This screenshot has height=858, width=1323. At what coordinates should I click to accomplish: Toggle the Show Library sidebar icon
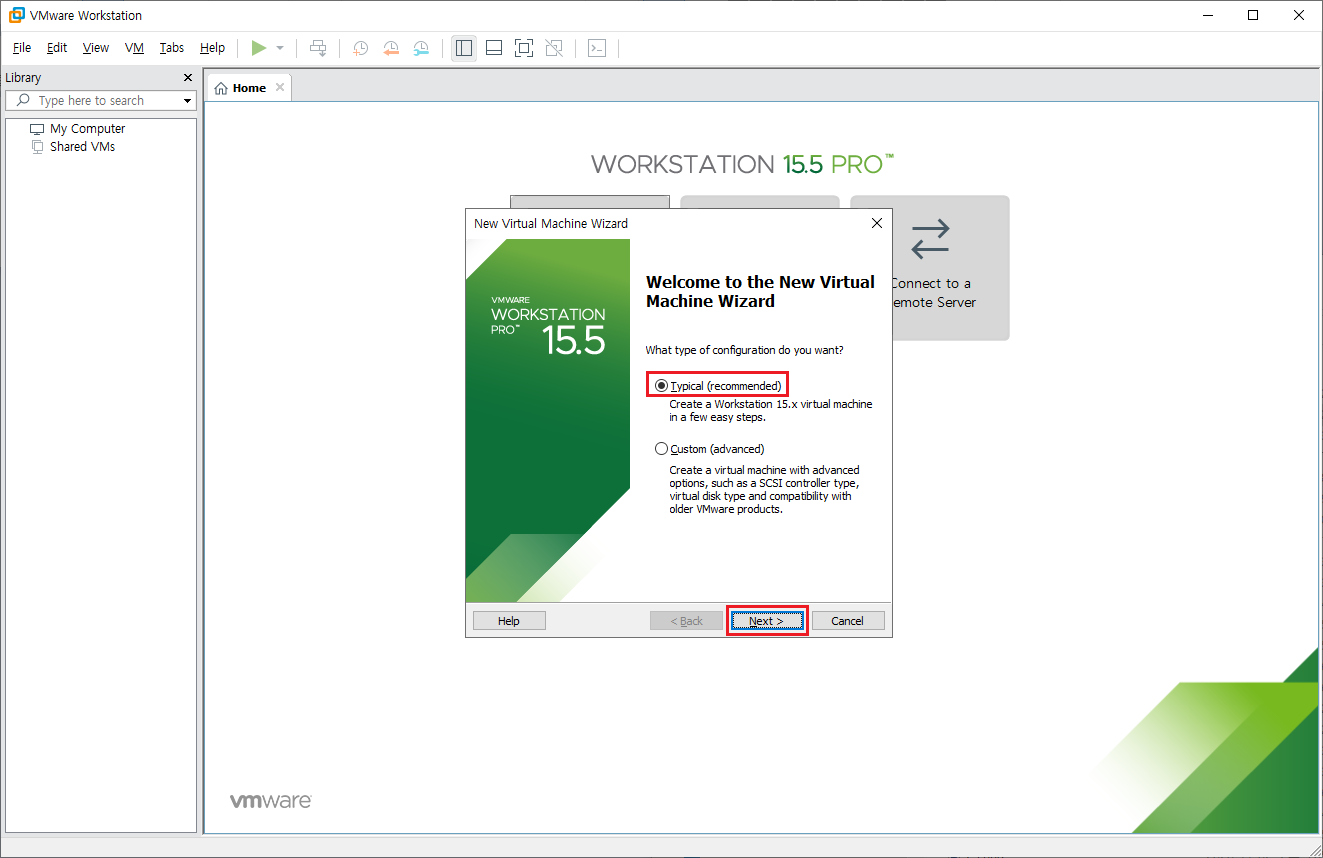(463, 48)
